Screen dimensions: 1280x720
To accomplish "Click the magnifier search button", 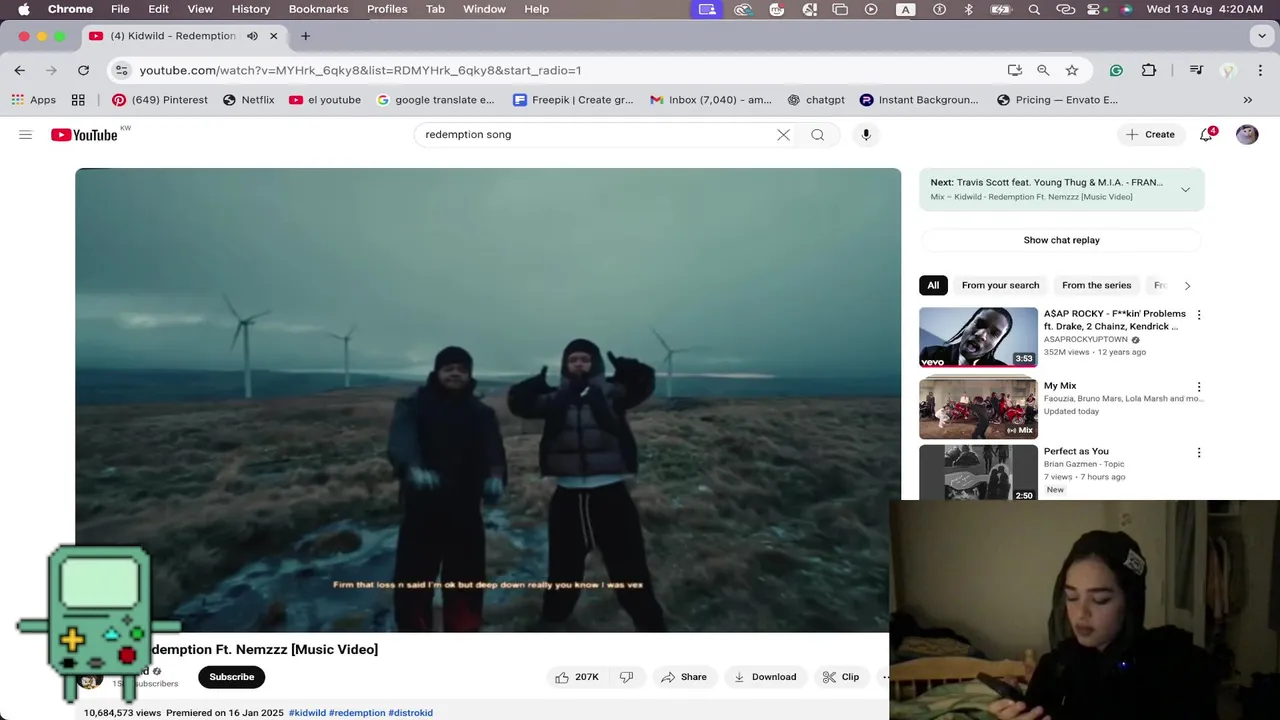I will [x=818, y=135].
